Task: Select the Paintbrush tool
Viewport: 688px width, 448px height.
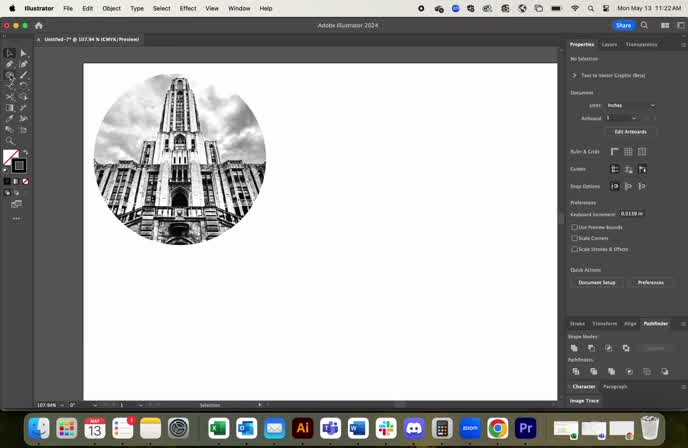Action: [23, 75]
